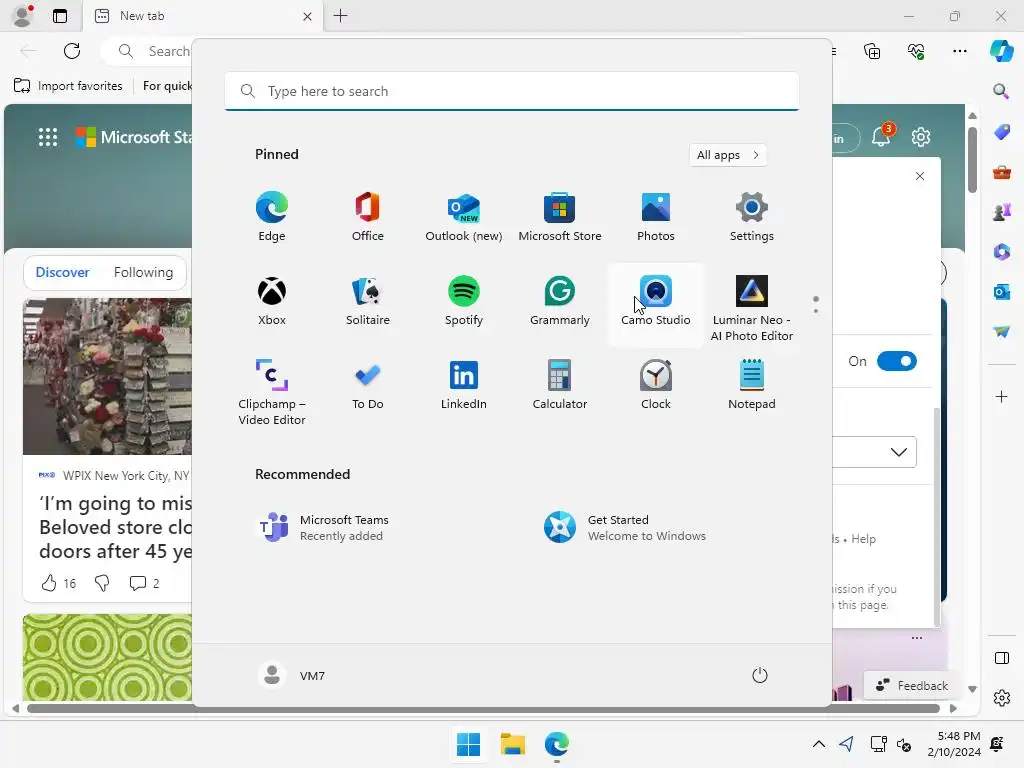Launch the Office app
Screen dimensions: 1024x768
368,217
